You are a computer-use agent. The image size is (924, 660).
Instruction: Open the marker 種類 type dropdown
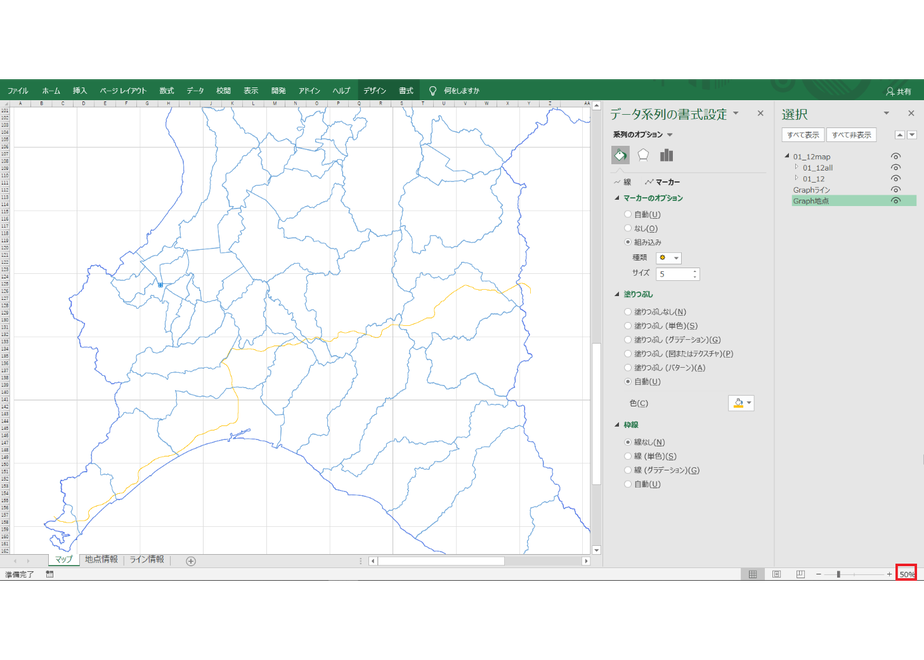coord(669,258)
